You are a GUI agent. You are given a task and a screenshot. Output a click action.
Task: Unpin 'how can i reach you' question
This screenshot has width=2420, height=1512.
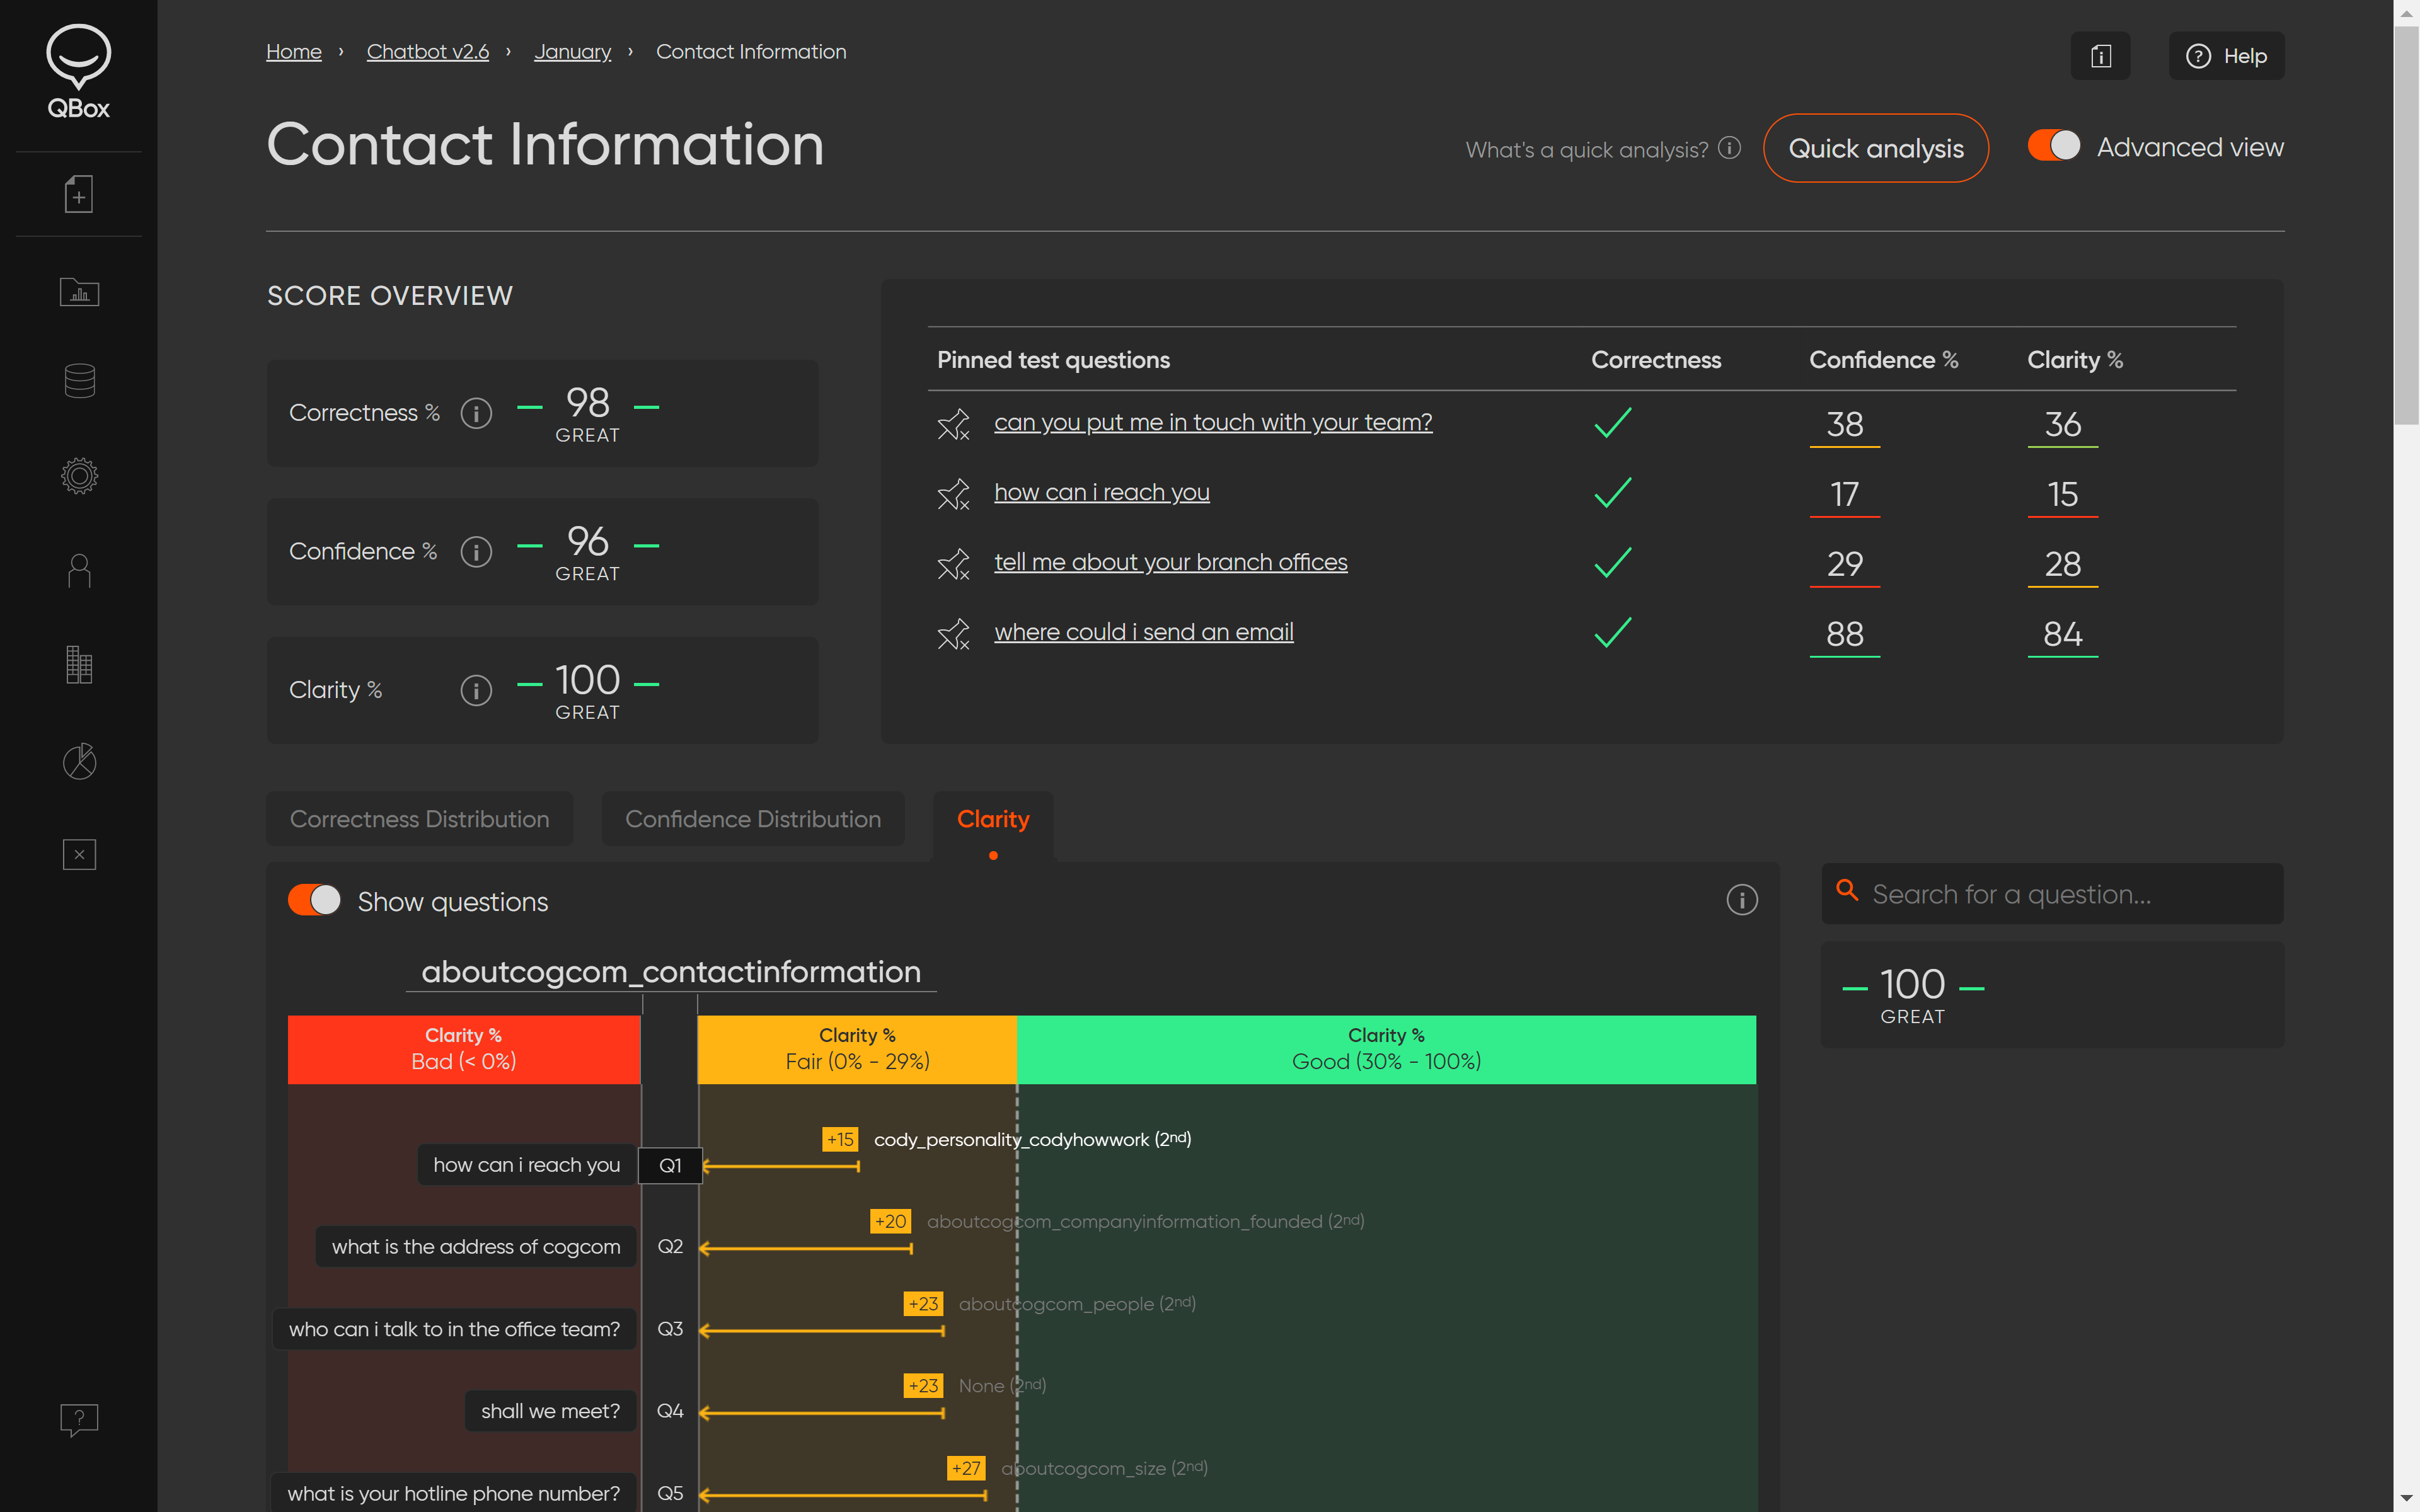click(953, 494)
